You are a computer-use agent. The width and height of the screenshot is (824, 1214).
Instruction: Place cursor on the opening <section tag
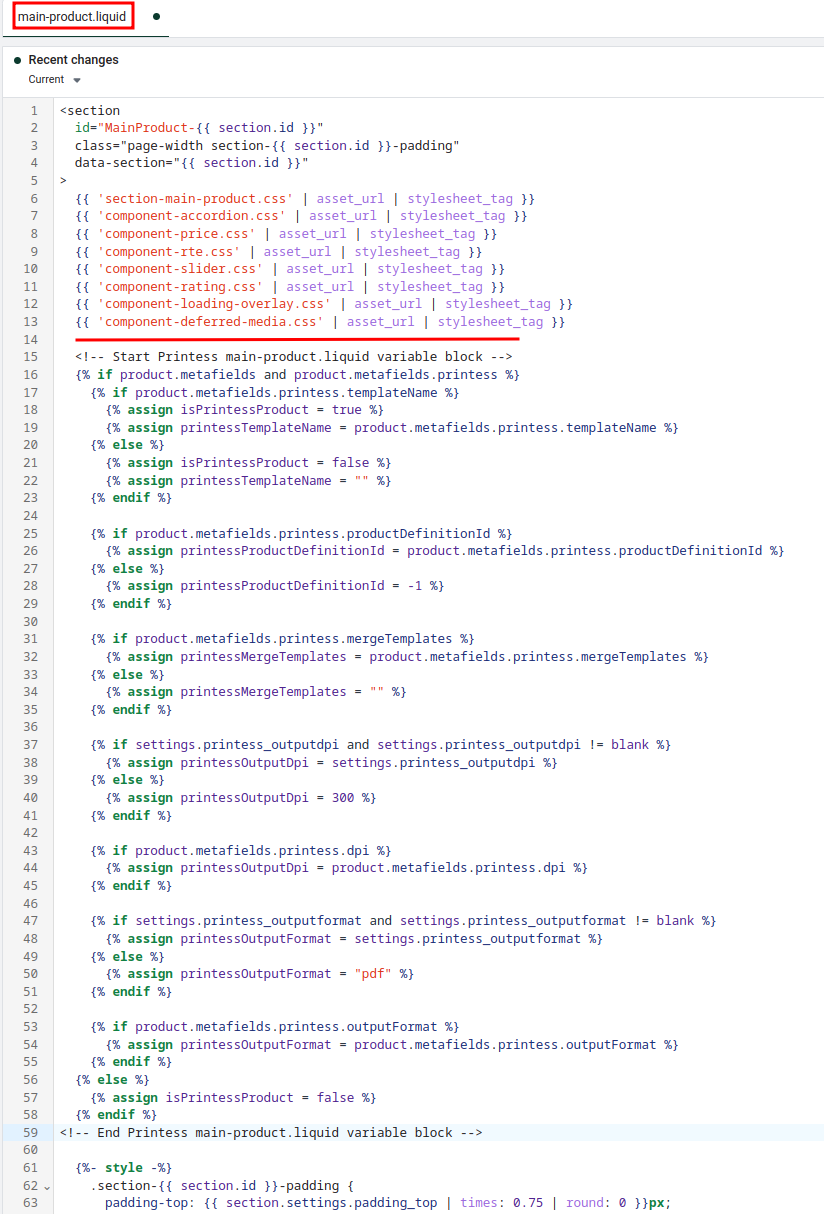pyautogui.click(x=89, y=110)
